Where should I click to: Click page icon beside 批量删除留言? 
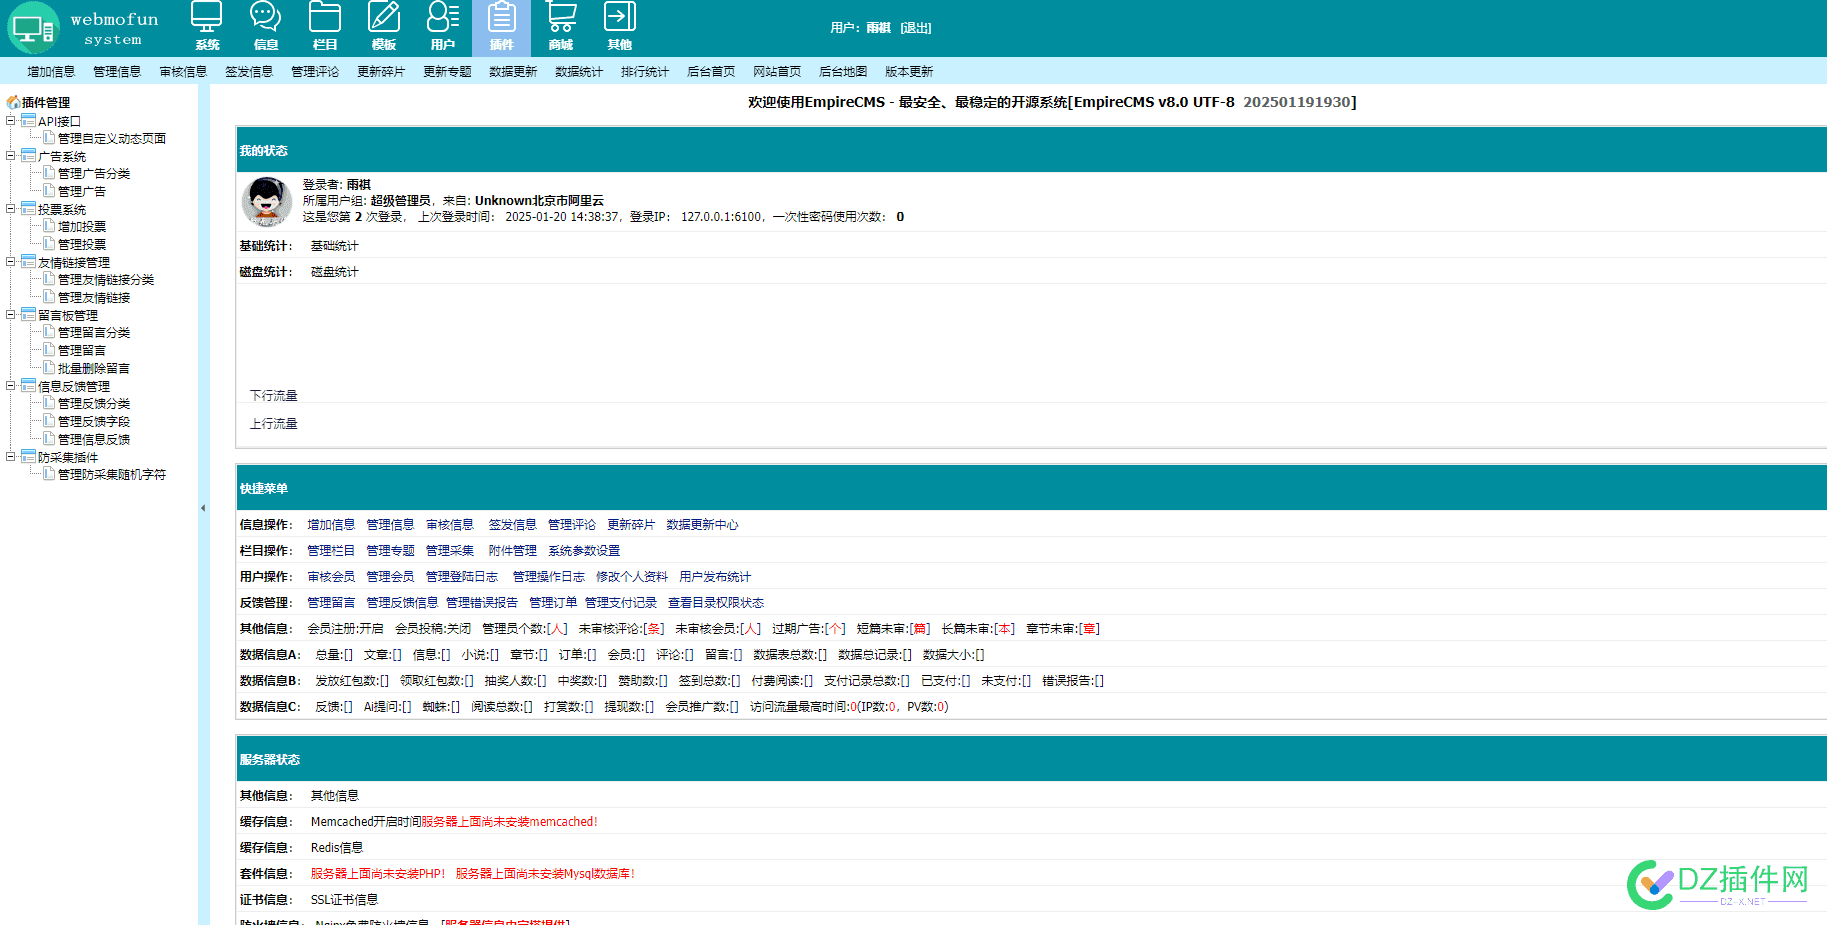click(x=49, y=367)
